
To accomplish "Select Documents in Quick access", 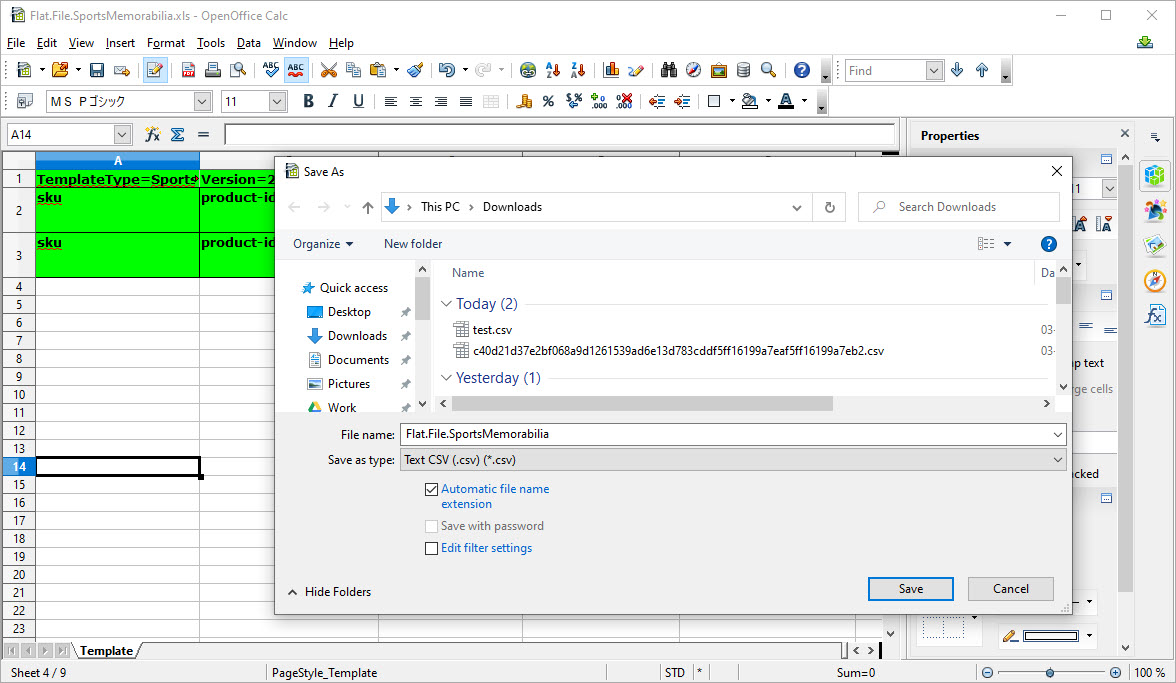I will tap(358, 360).
